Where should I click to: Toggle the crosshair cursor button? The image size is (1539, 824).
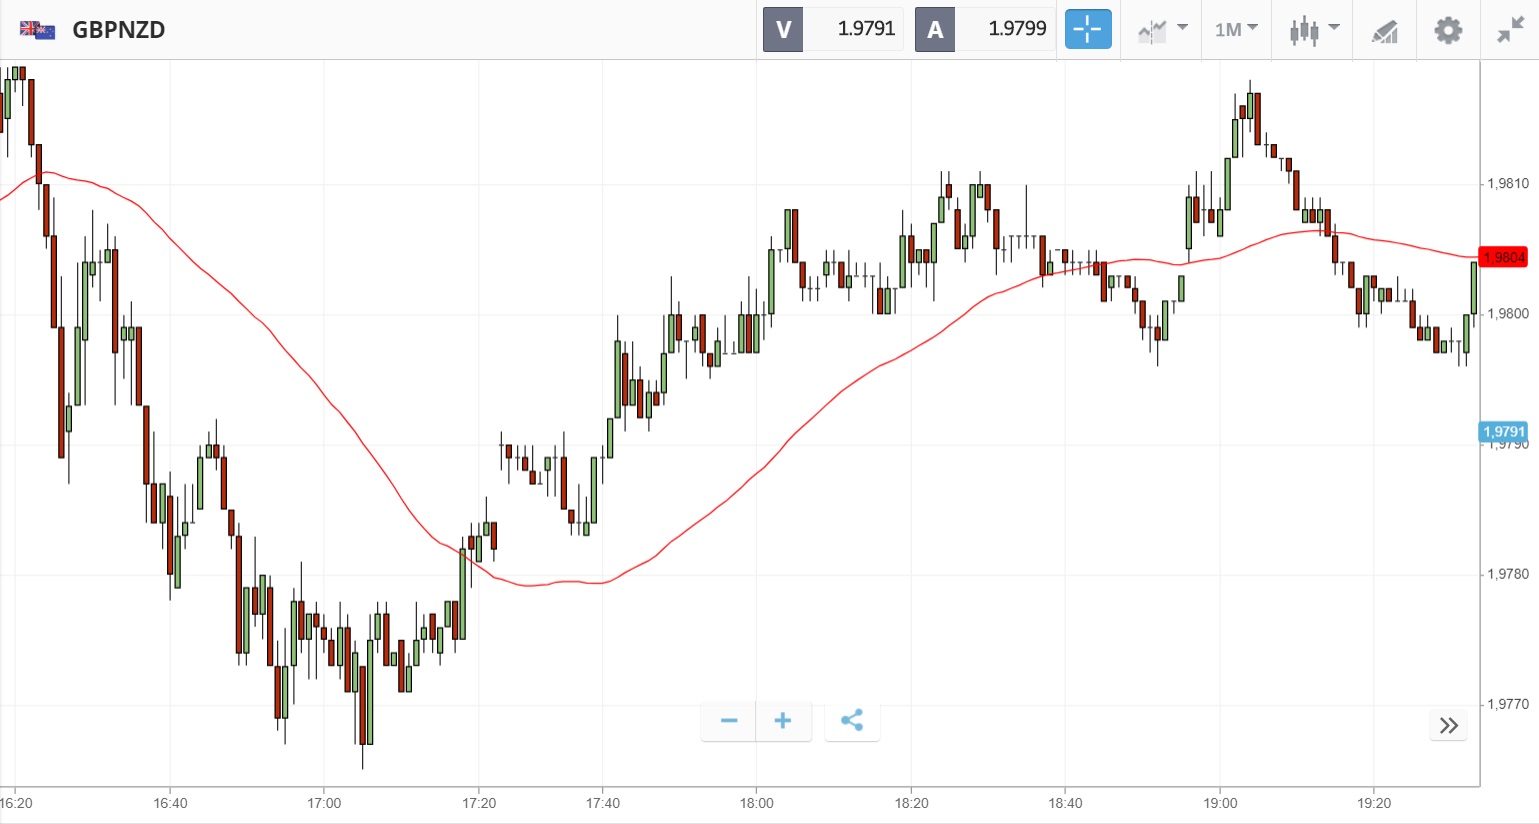pyautogui.click(x=1087, y=30)
